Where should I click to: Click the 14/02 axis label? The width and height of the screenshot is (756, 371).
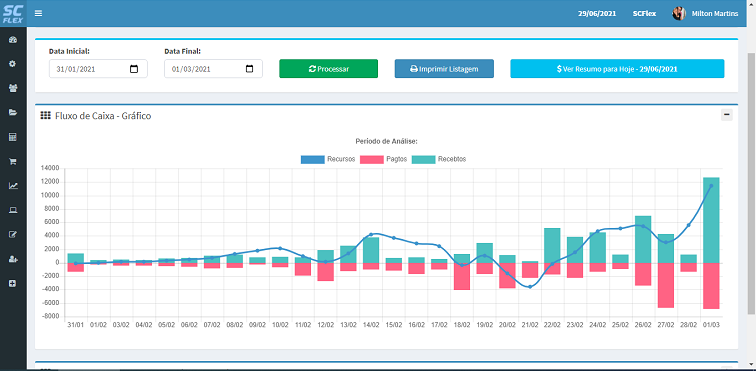coord(371,325)
